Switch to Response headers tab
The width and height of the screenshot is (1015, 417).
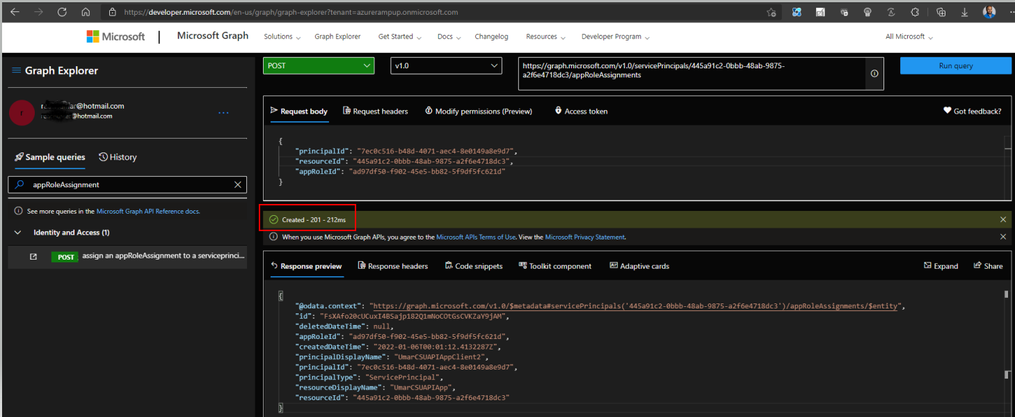[x=392, y=266]
